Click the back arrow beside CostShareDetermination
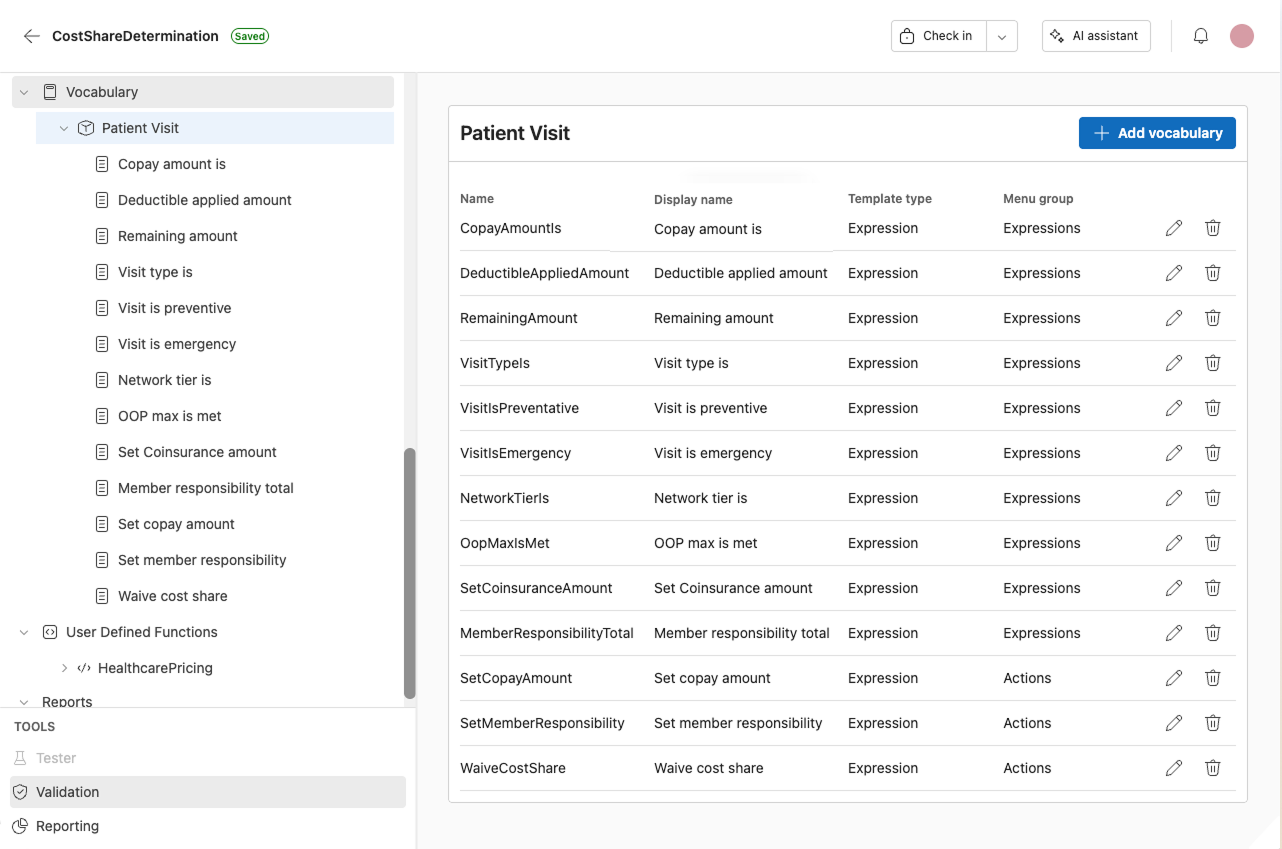 click(x=32, y=36)
